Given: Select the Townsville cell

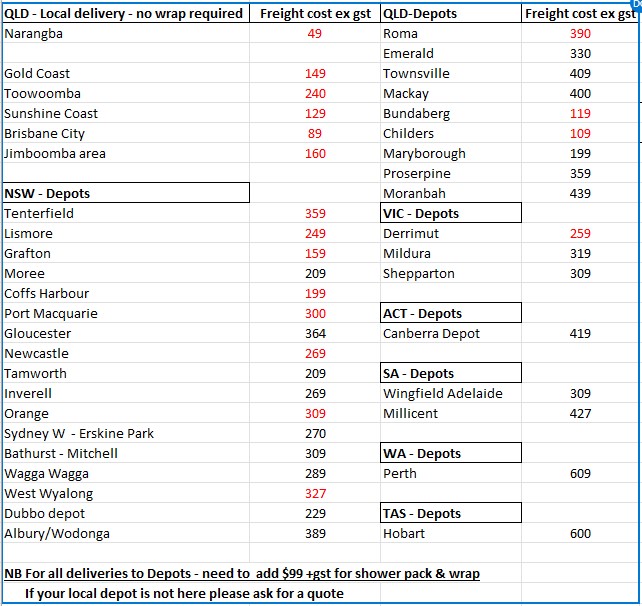Looking at the screenshot, I should click(451, 73).
